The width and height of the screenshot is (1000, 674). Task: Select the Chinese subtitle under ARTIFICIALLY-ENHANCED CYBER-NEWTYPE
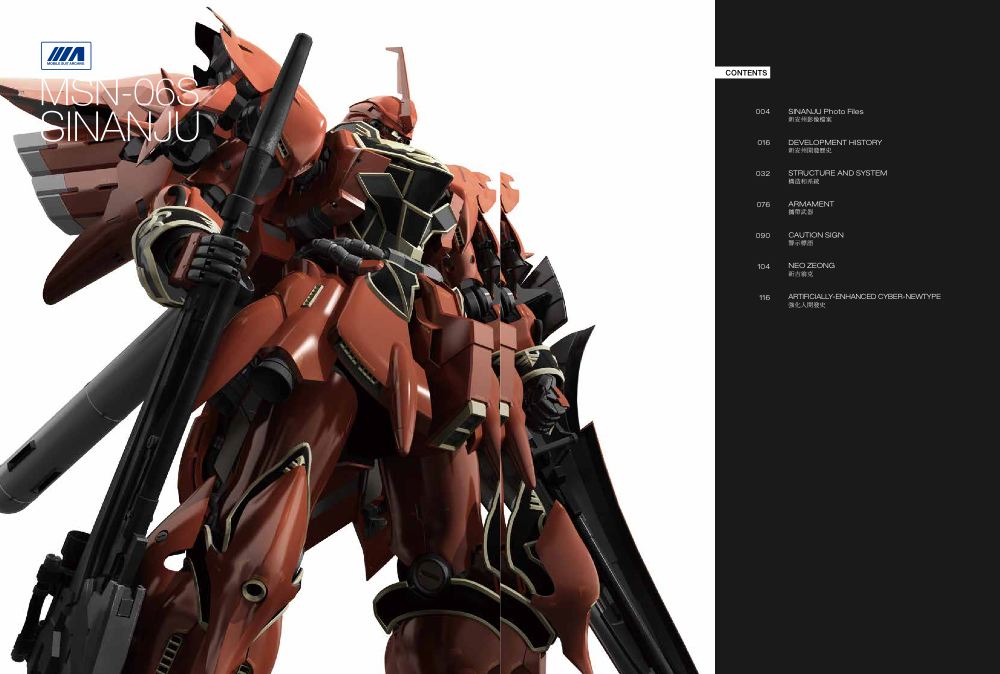click(807, 305)
